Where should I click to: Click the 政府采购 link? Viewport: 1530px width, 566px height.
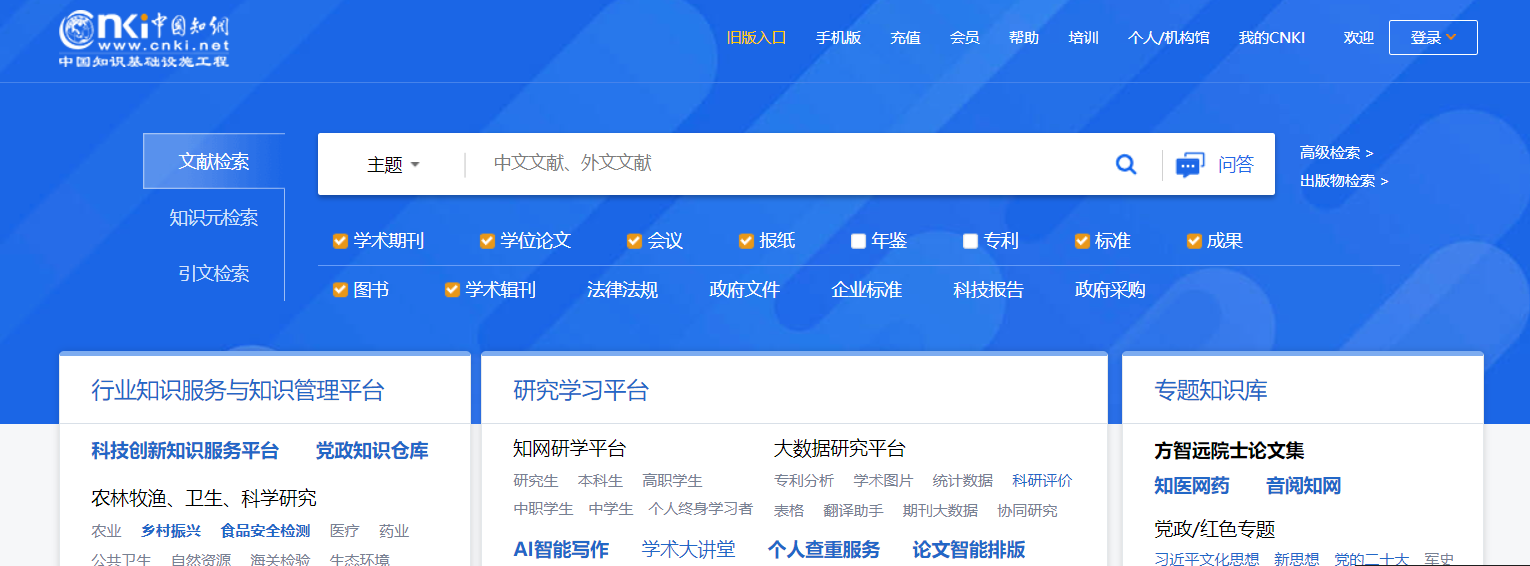[1110, 290]
